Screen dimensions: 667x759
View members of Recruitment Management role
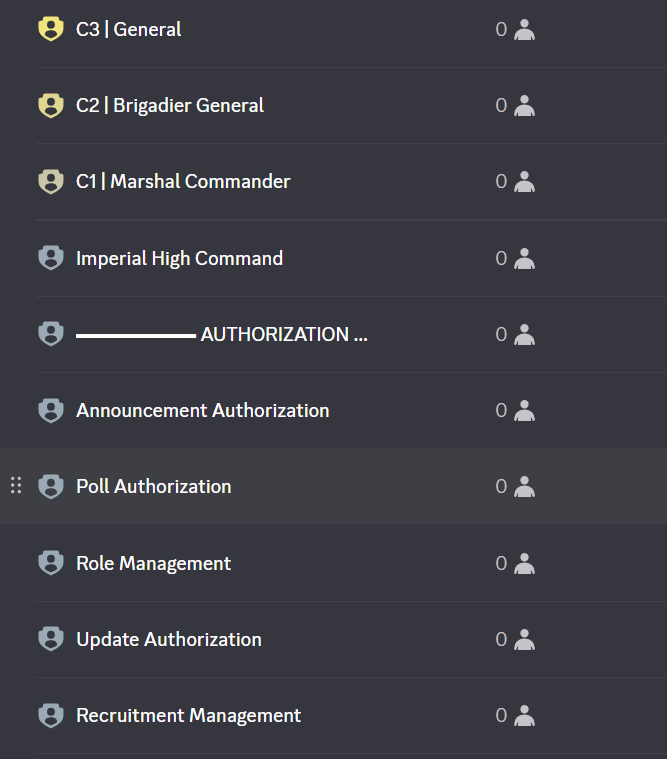(x=515, y=715)
